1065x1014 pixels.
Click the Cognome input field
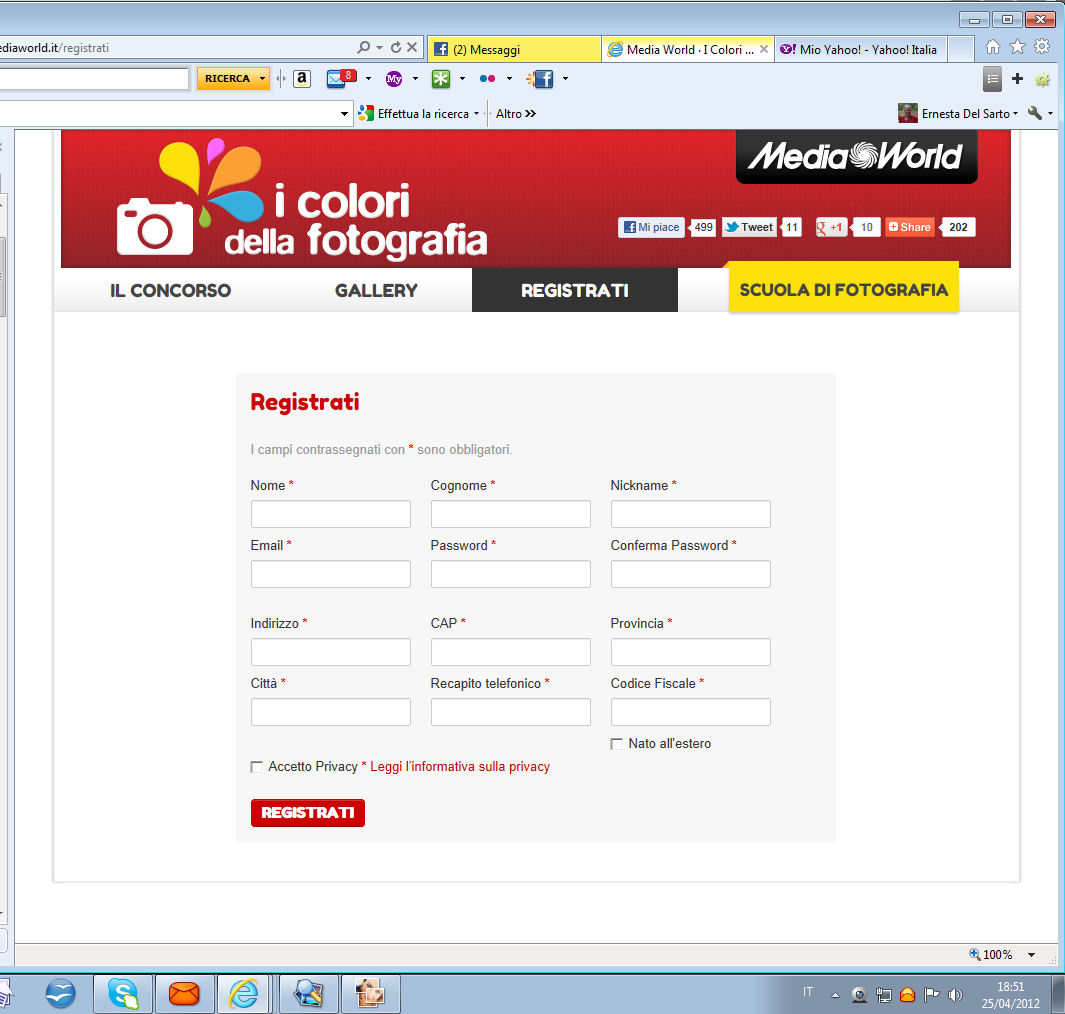tap(511, 514)
